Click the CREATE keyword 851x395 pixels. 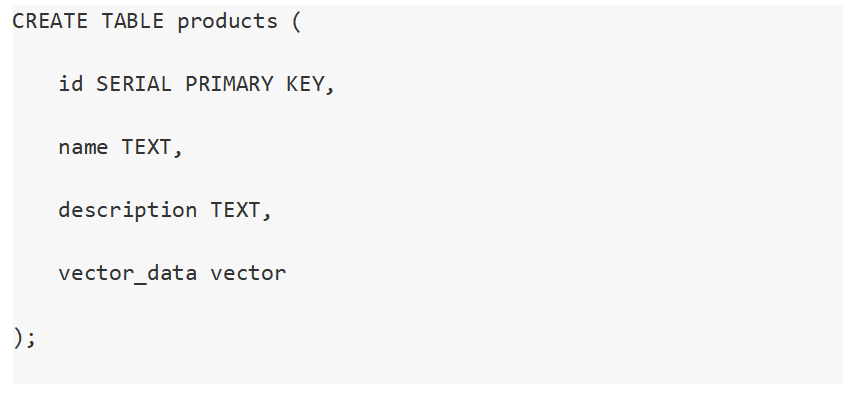[50, 21]
